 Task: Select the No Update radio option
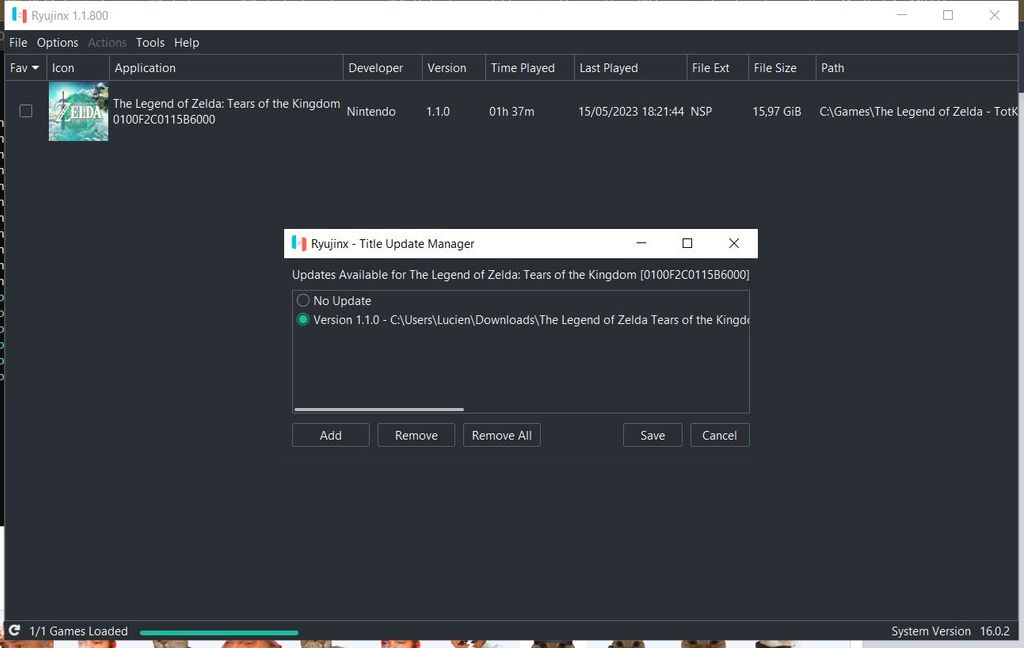pyautogui.click(x=303, y=301)
